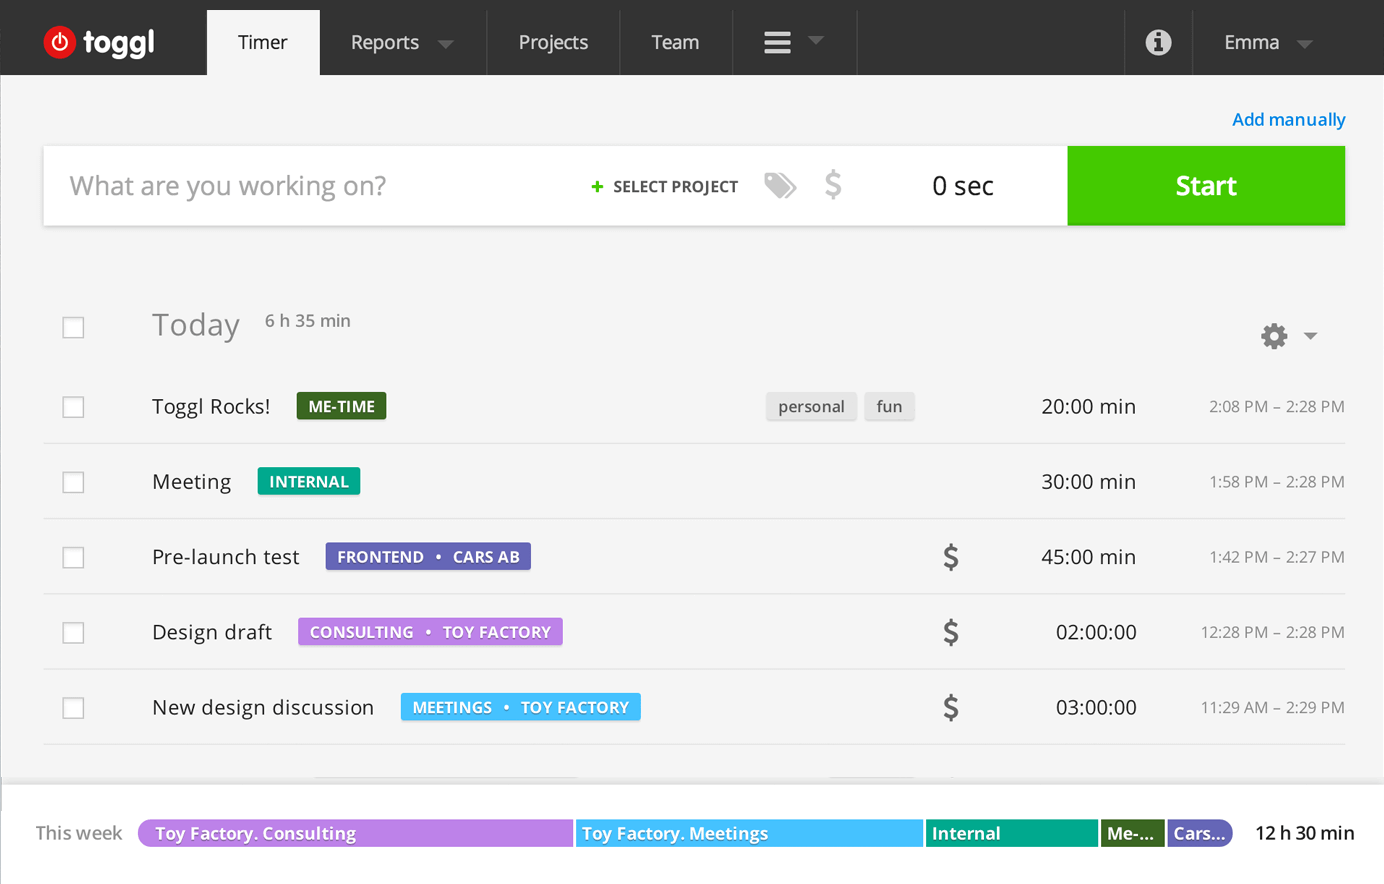
Task: Click the 2:08 PM – 2:28 PM time range
Action: (x=1276, y=407)
